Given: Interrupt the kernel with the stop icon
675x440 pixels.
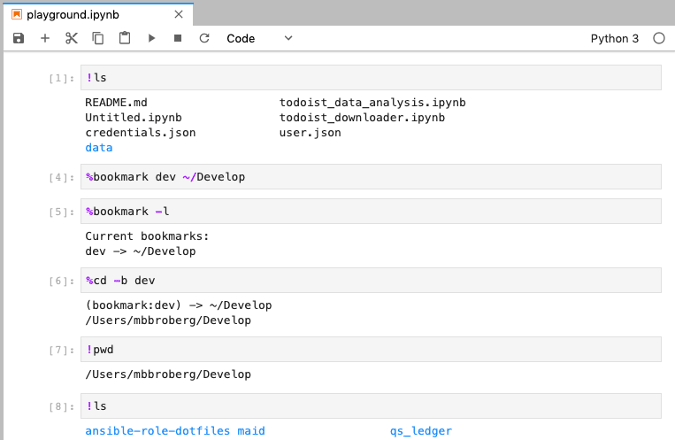Looking at the screenshot, I should point(178,38).
